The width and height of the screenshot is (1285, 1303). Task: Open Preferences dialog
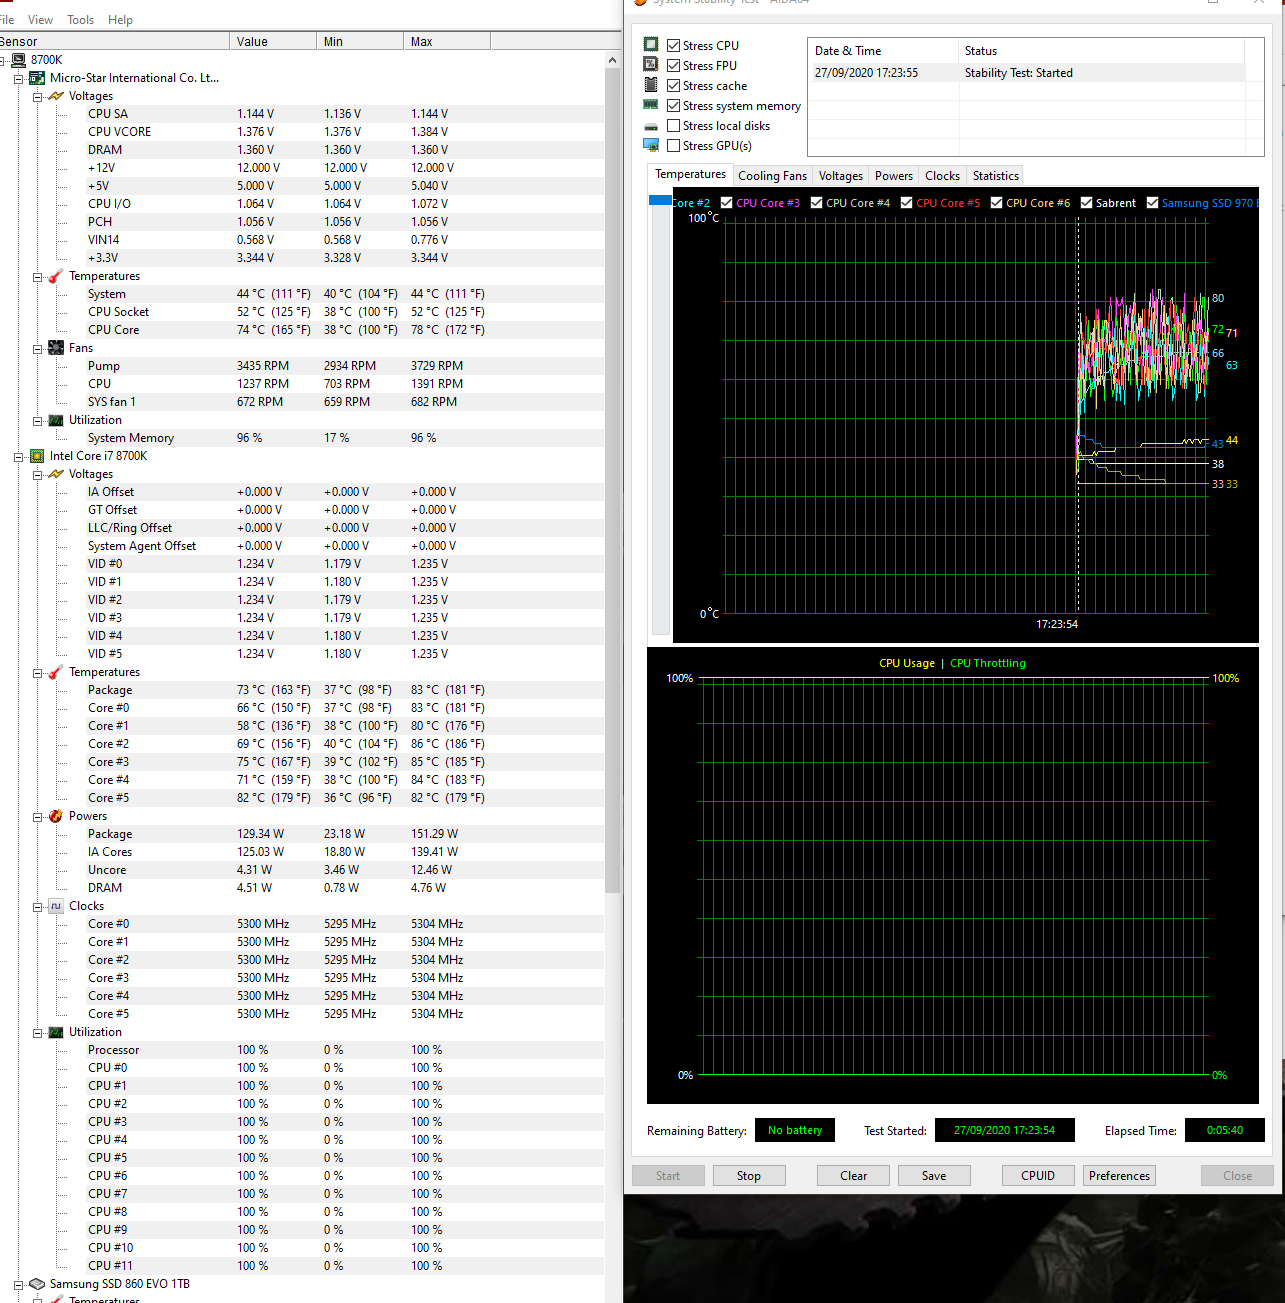point(1119,1176)
